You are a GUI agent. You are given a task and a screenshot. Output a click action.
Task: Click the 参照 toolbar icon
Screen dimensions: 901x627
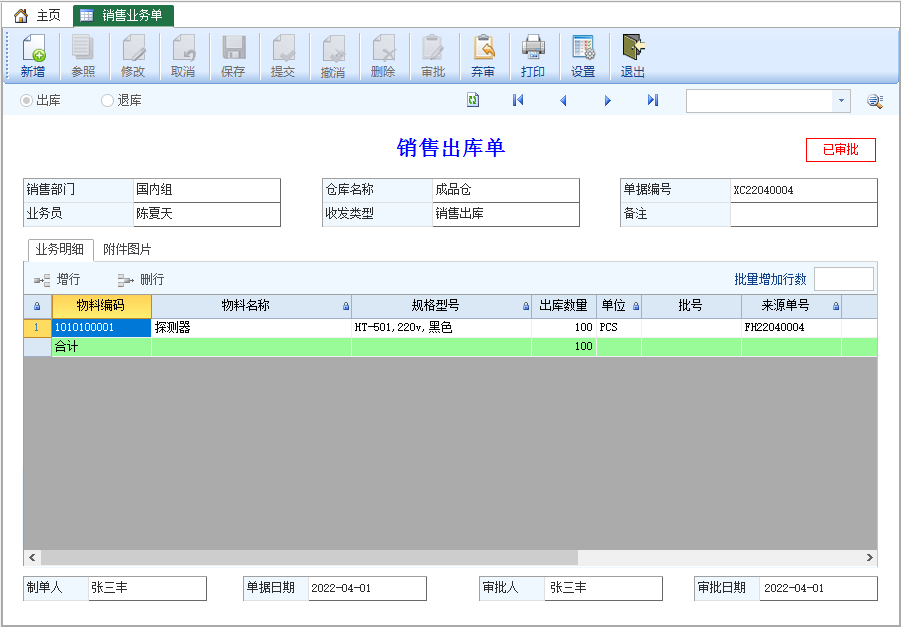(x=83, y=48)
